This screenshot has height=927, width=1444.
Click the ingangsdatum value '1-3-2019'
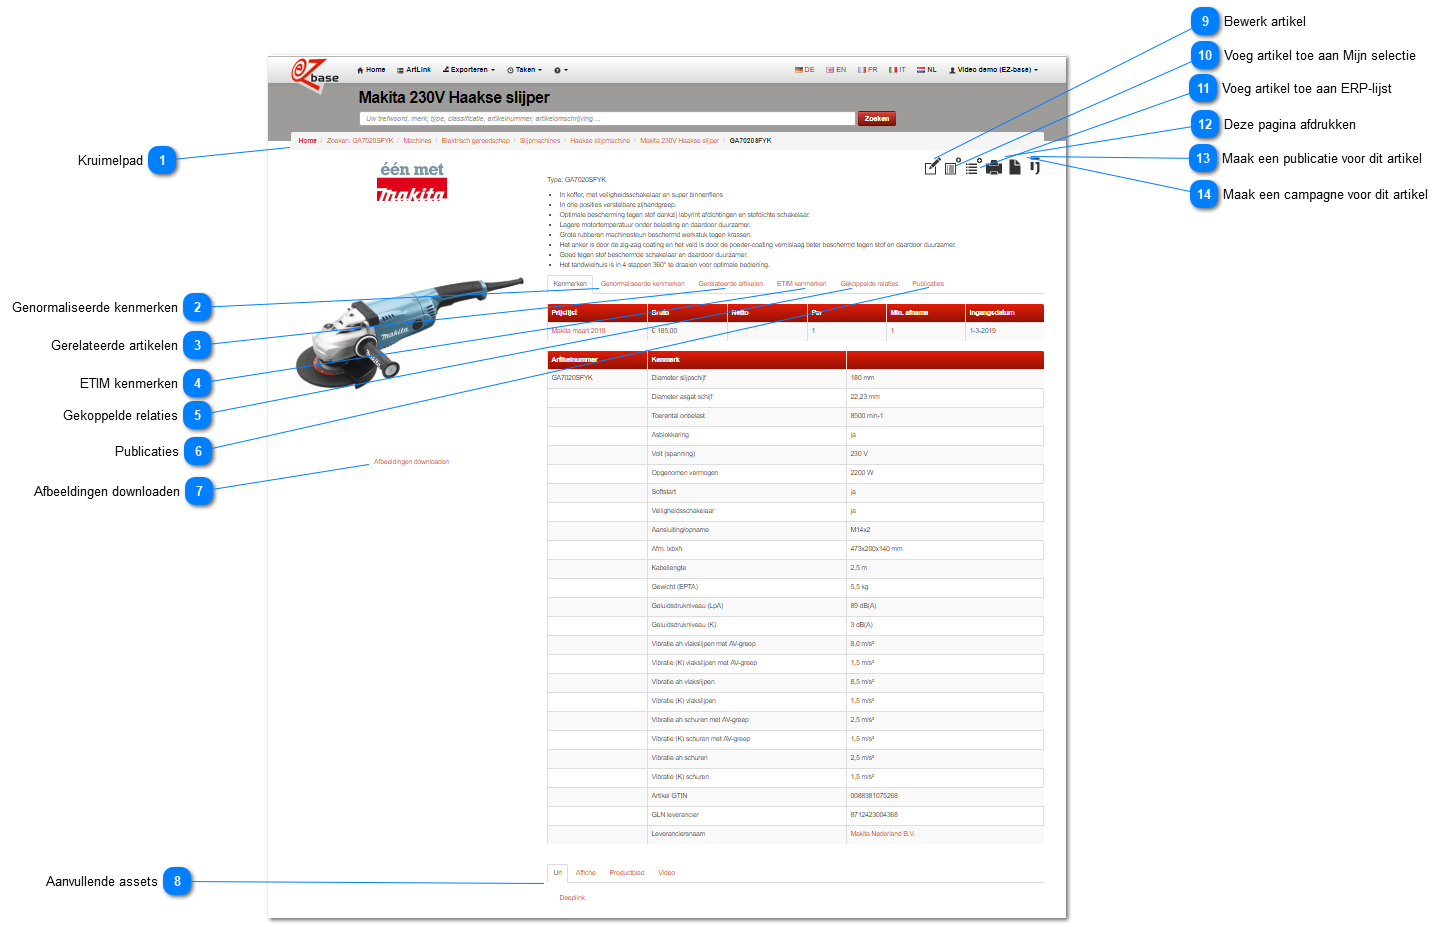click(x=982, y=331)
